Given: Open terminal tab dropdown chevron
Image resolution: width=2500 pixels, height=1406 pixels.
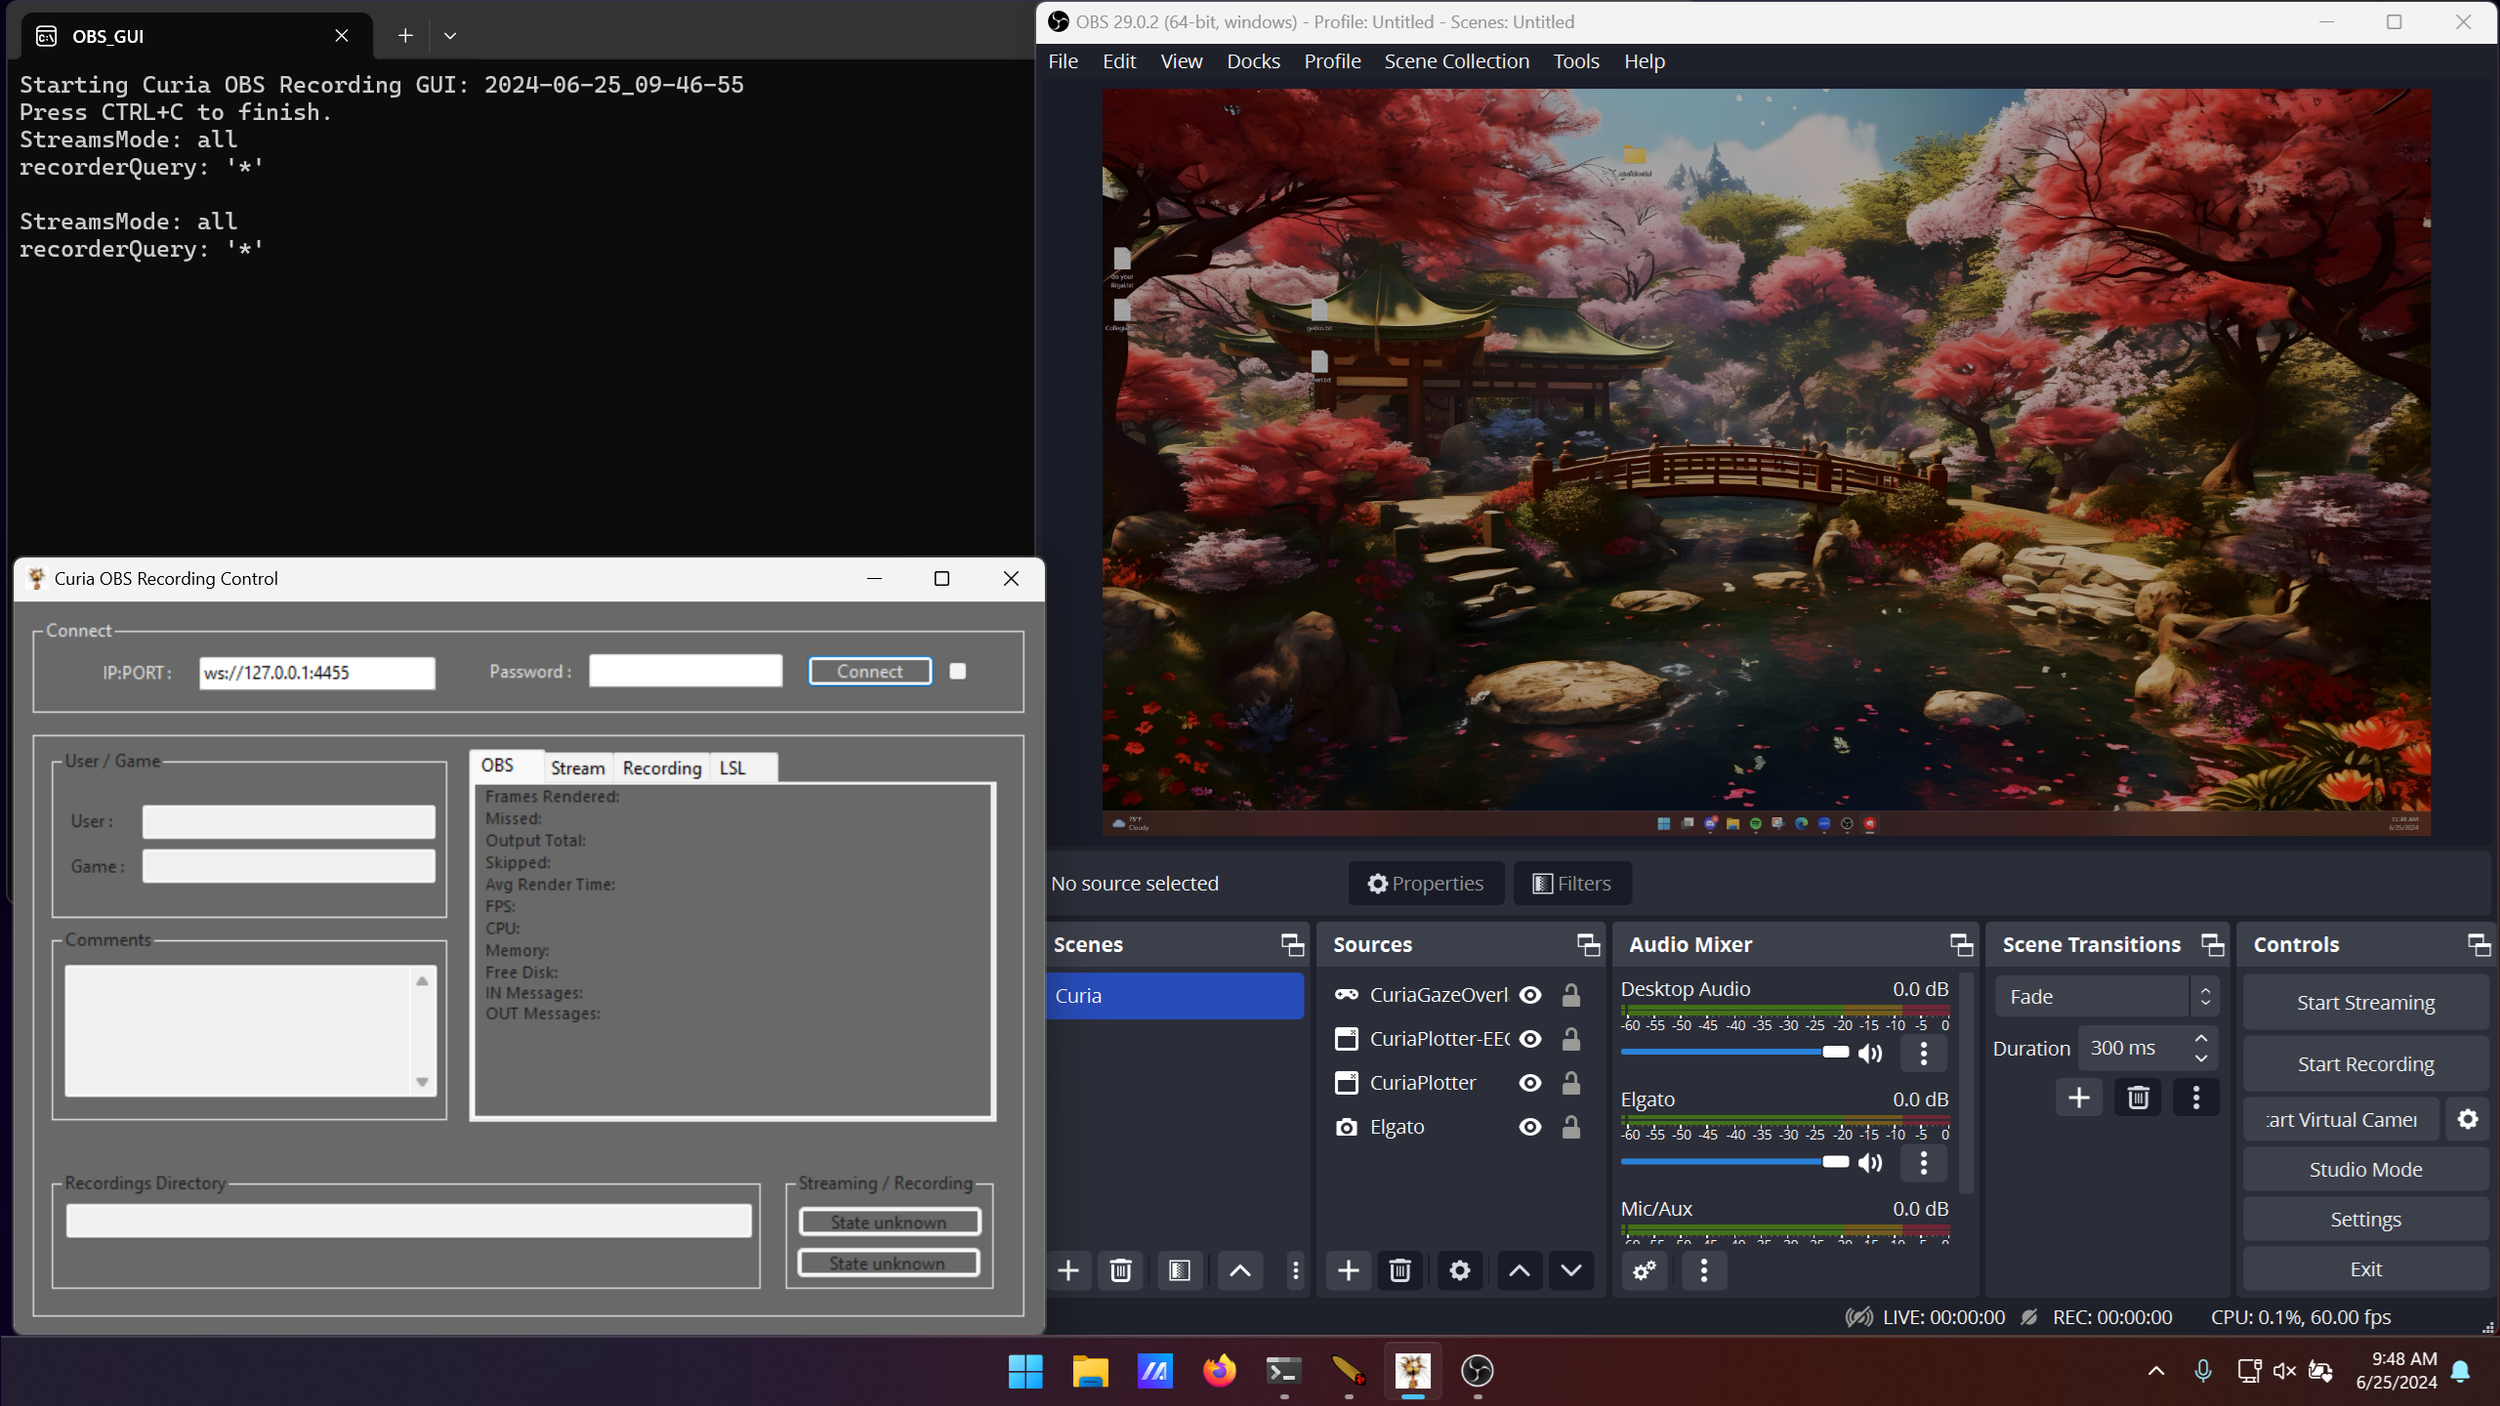Looking at the screenshot, I should [450, 36].
